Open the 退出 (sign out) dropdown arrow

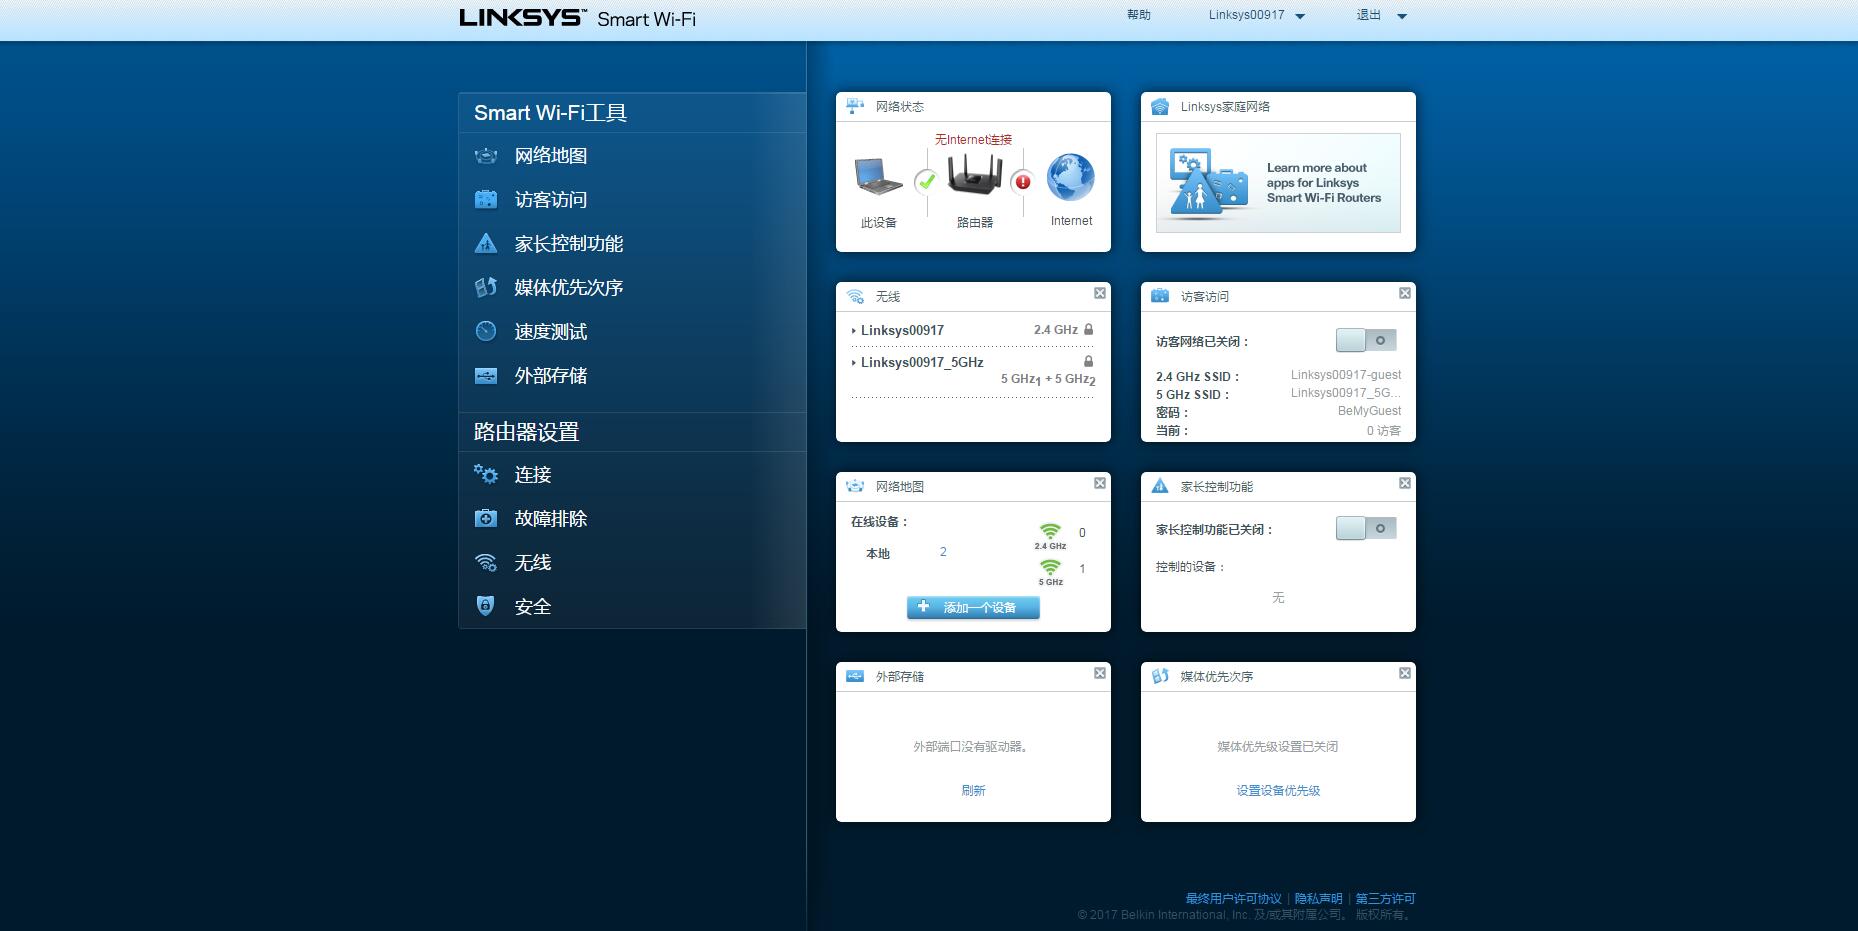pos(1401,17)
